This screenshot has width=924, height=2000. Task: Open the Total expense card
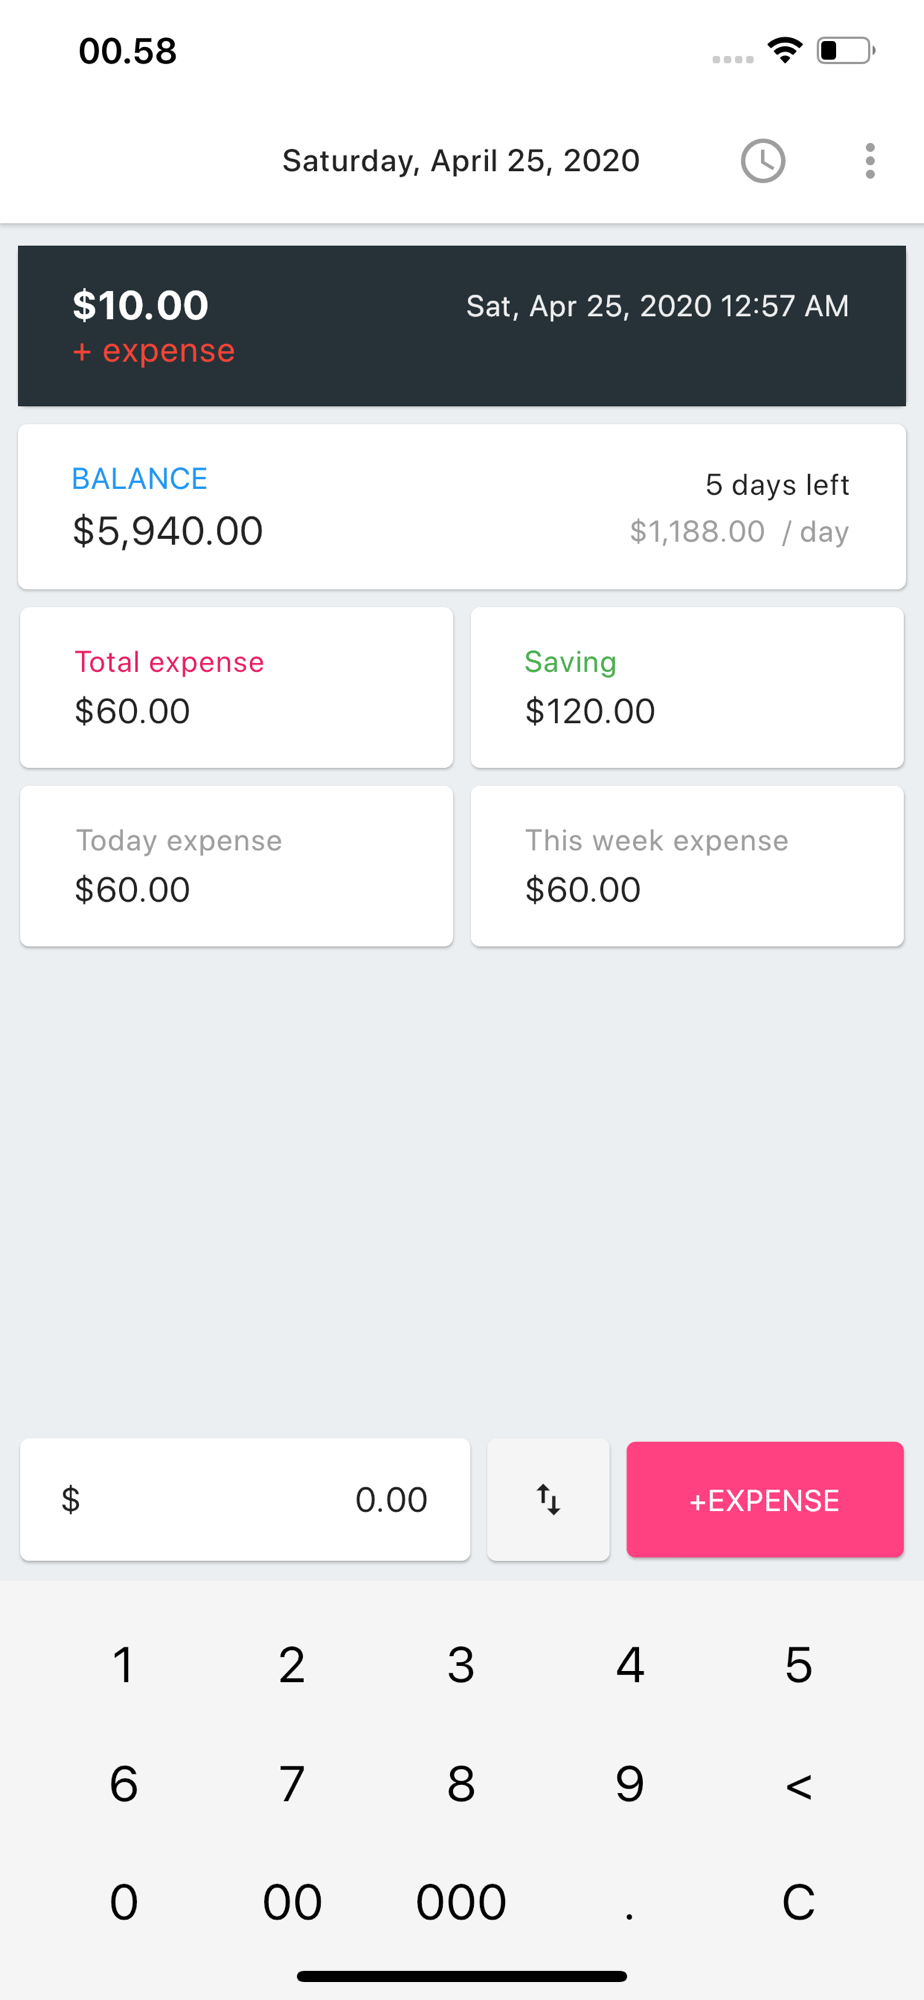coord(237,688)
